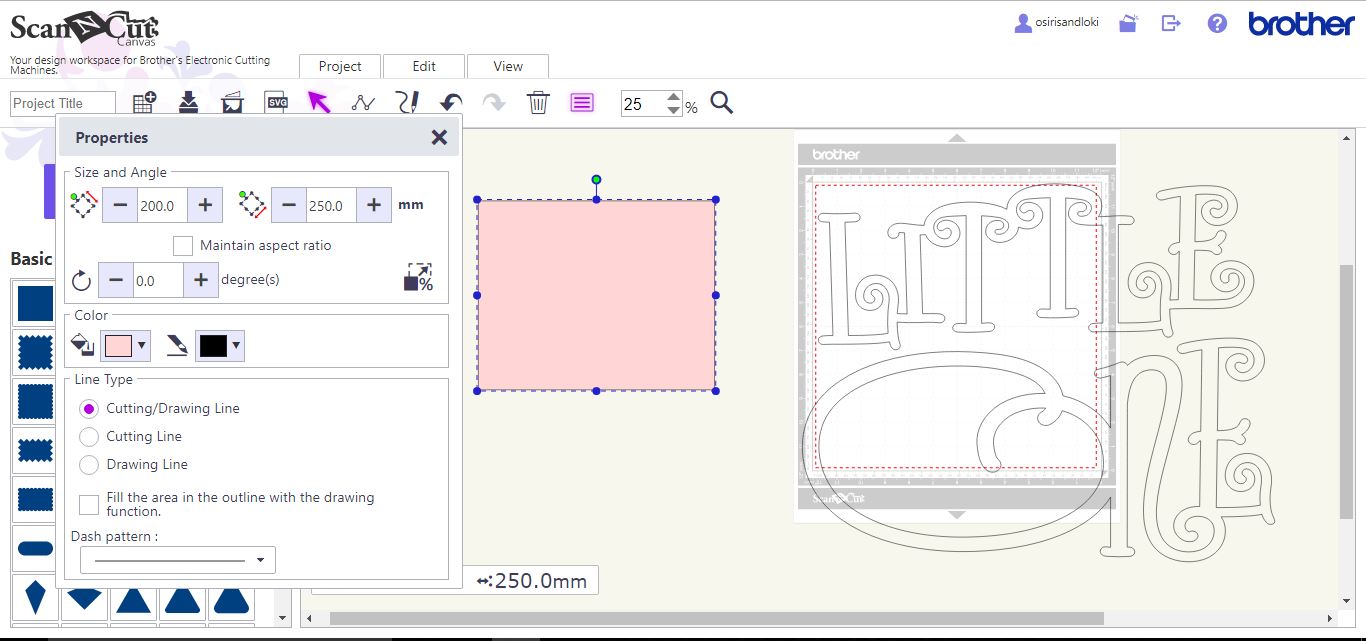Open the Dash pattern dropdown
The image size is (1366, 641).
pyautogui.click(x=260, y=560)
